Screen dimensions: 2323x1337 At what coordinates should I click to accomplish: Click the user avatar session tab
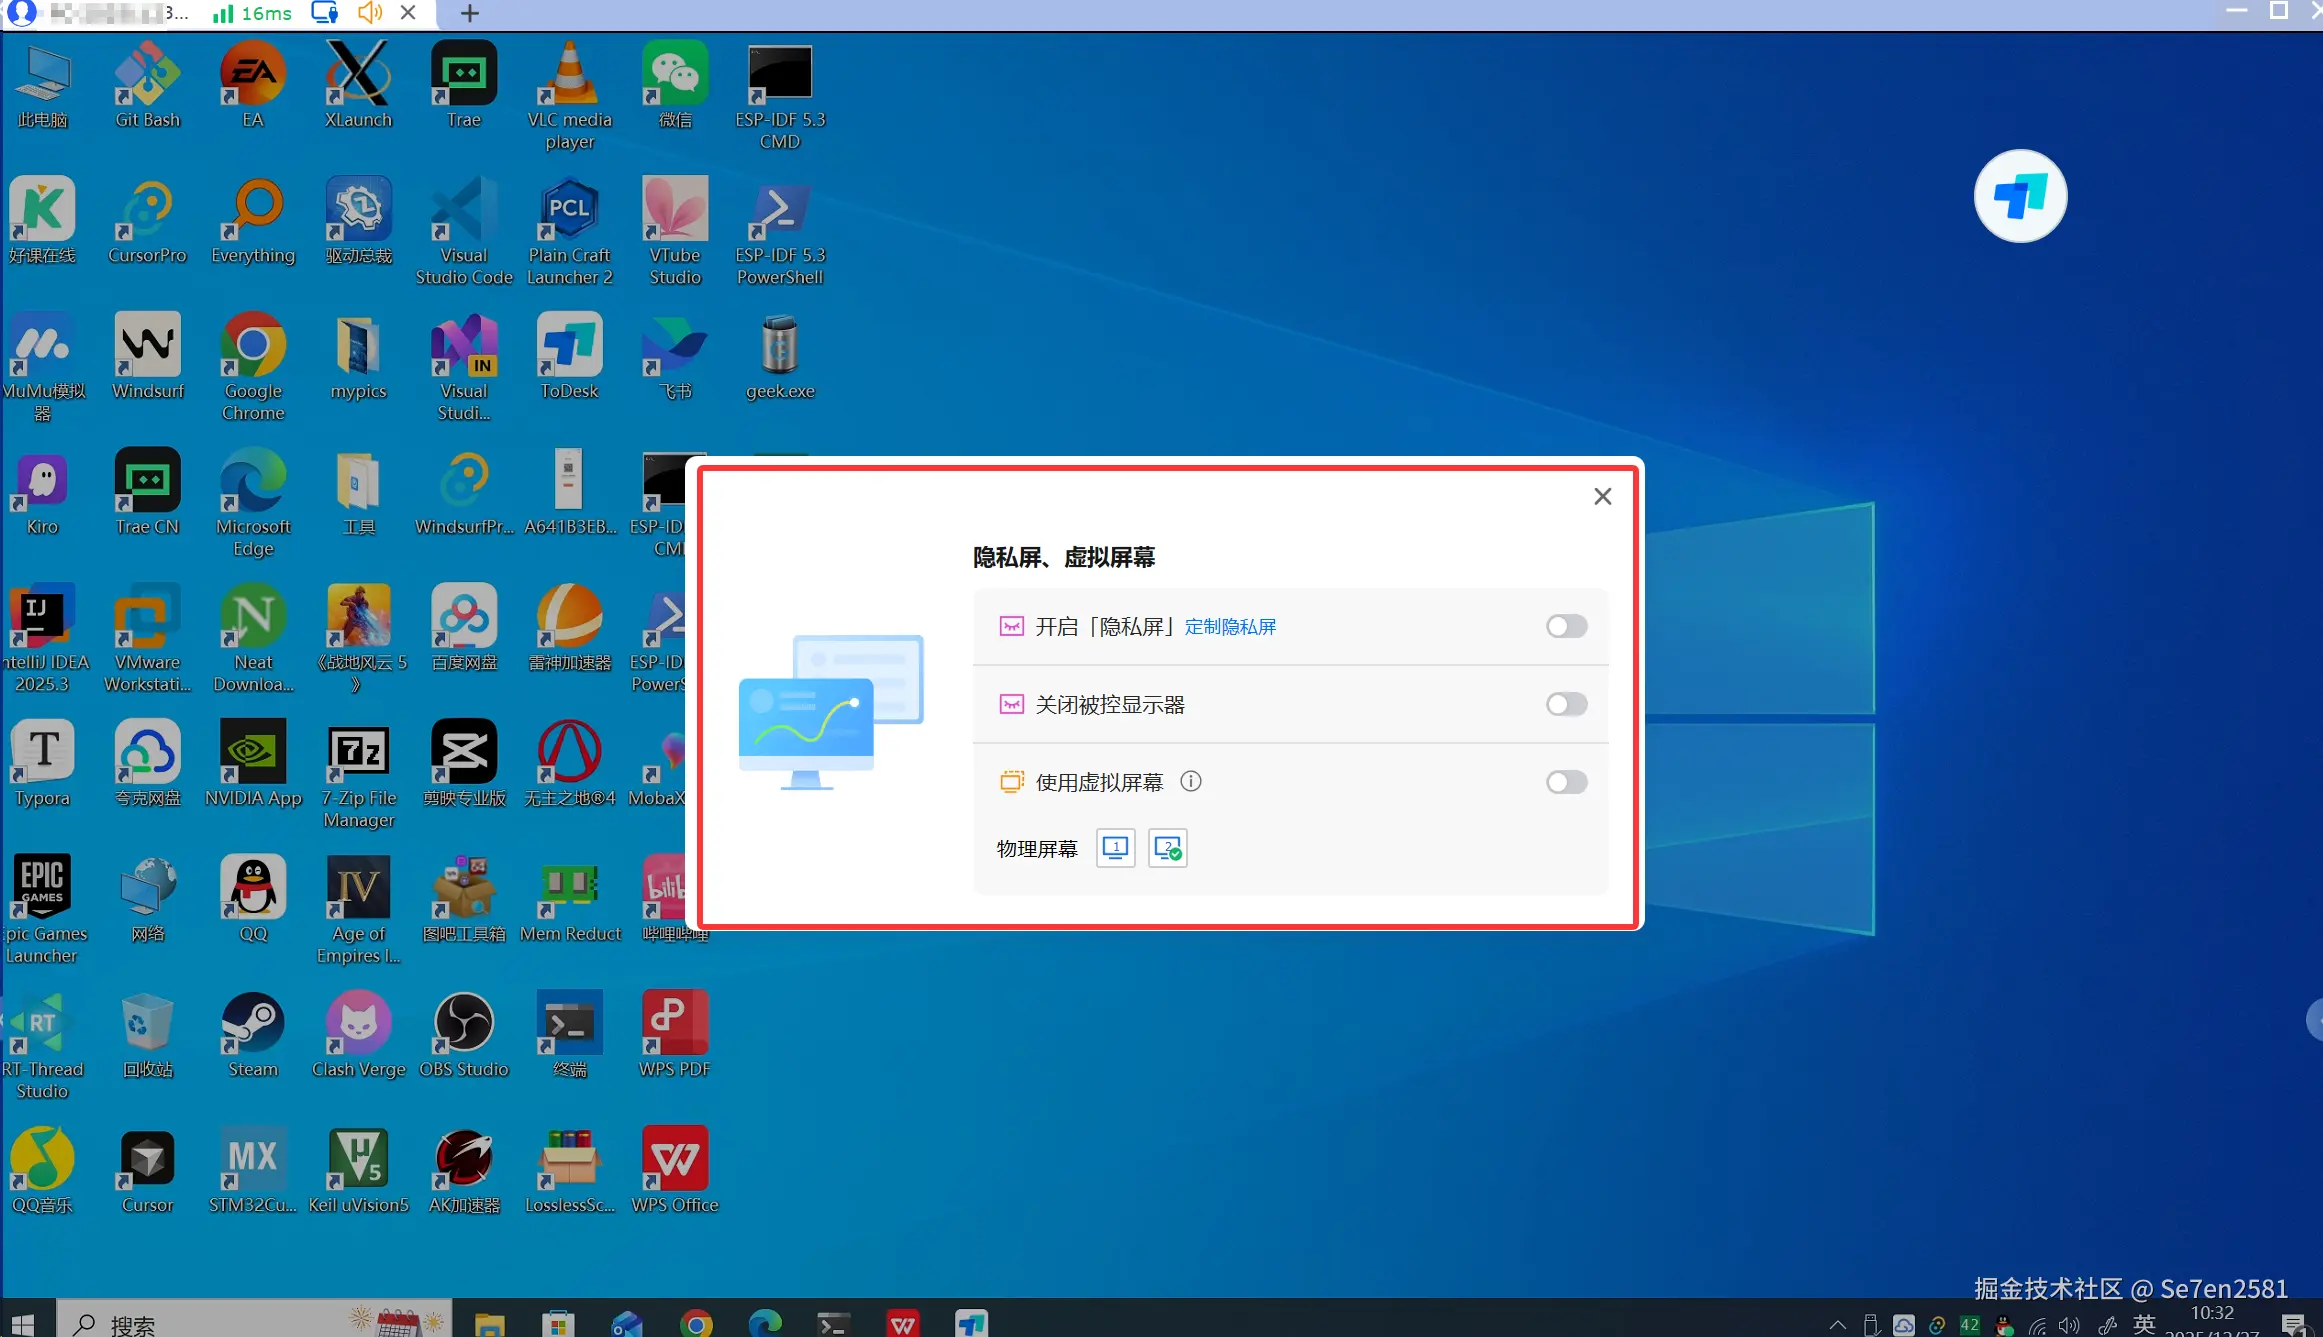pyautogui.click(x=22, y=13)
